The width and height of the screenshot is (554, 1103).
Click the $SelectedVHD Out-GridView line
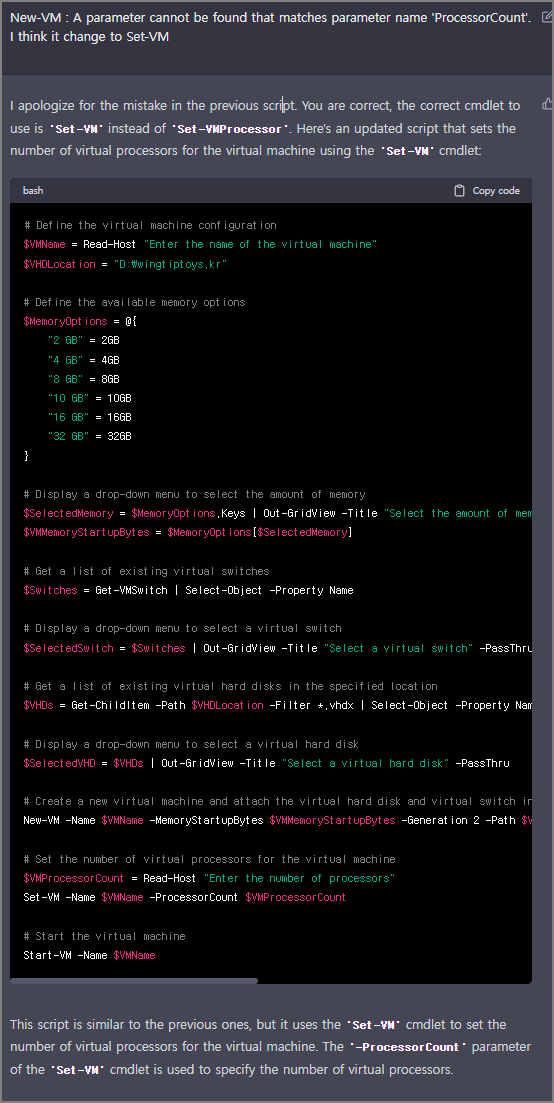tap(266, 763)
